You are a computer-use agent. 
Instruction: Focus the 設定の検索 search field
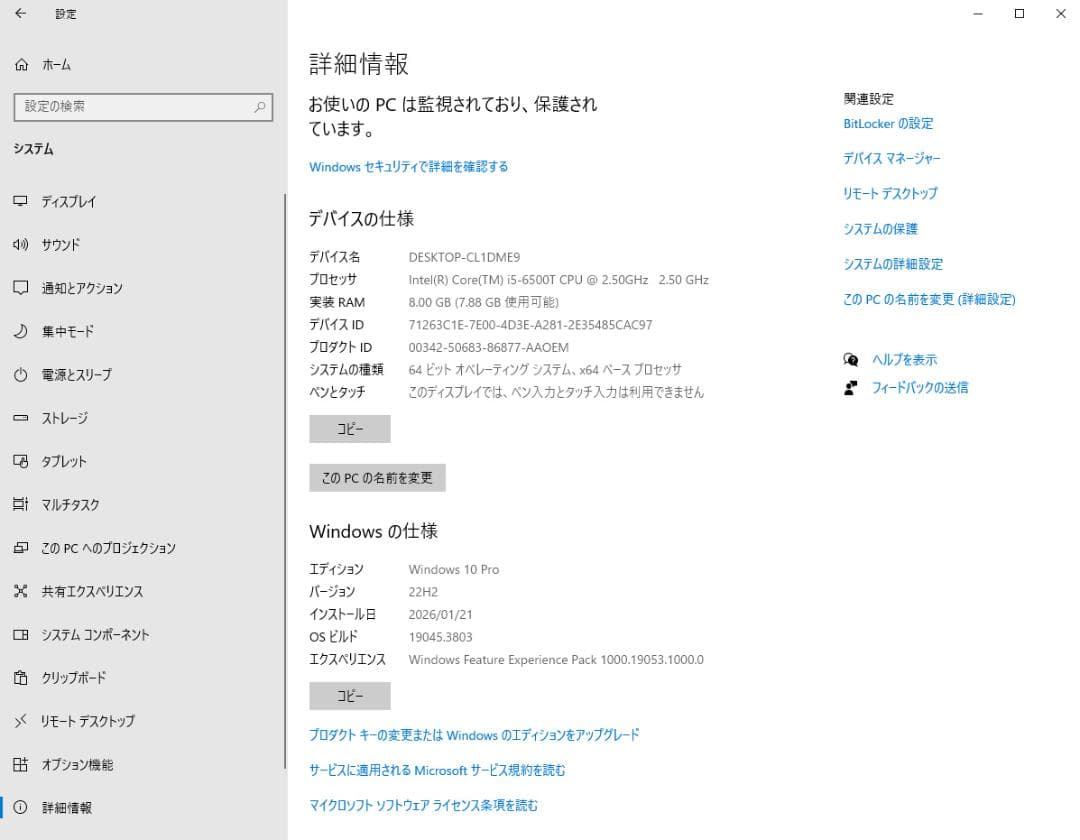point(143,107)
